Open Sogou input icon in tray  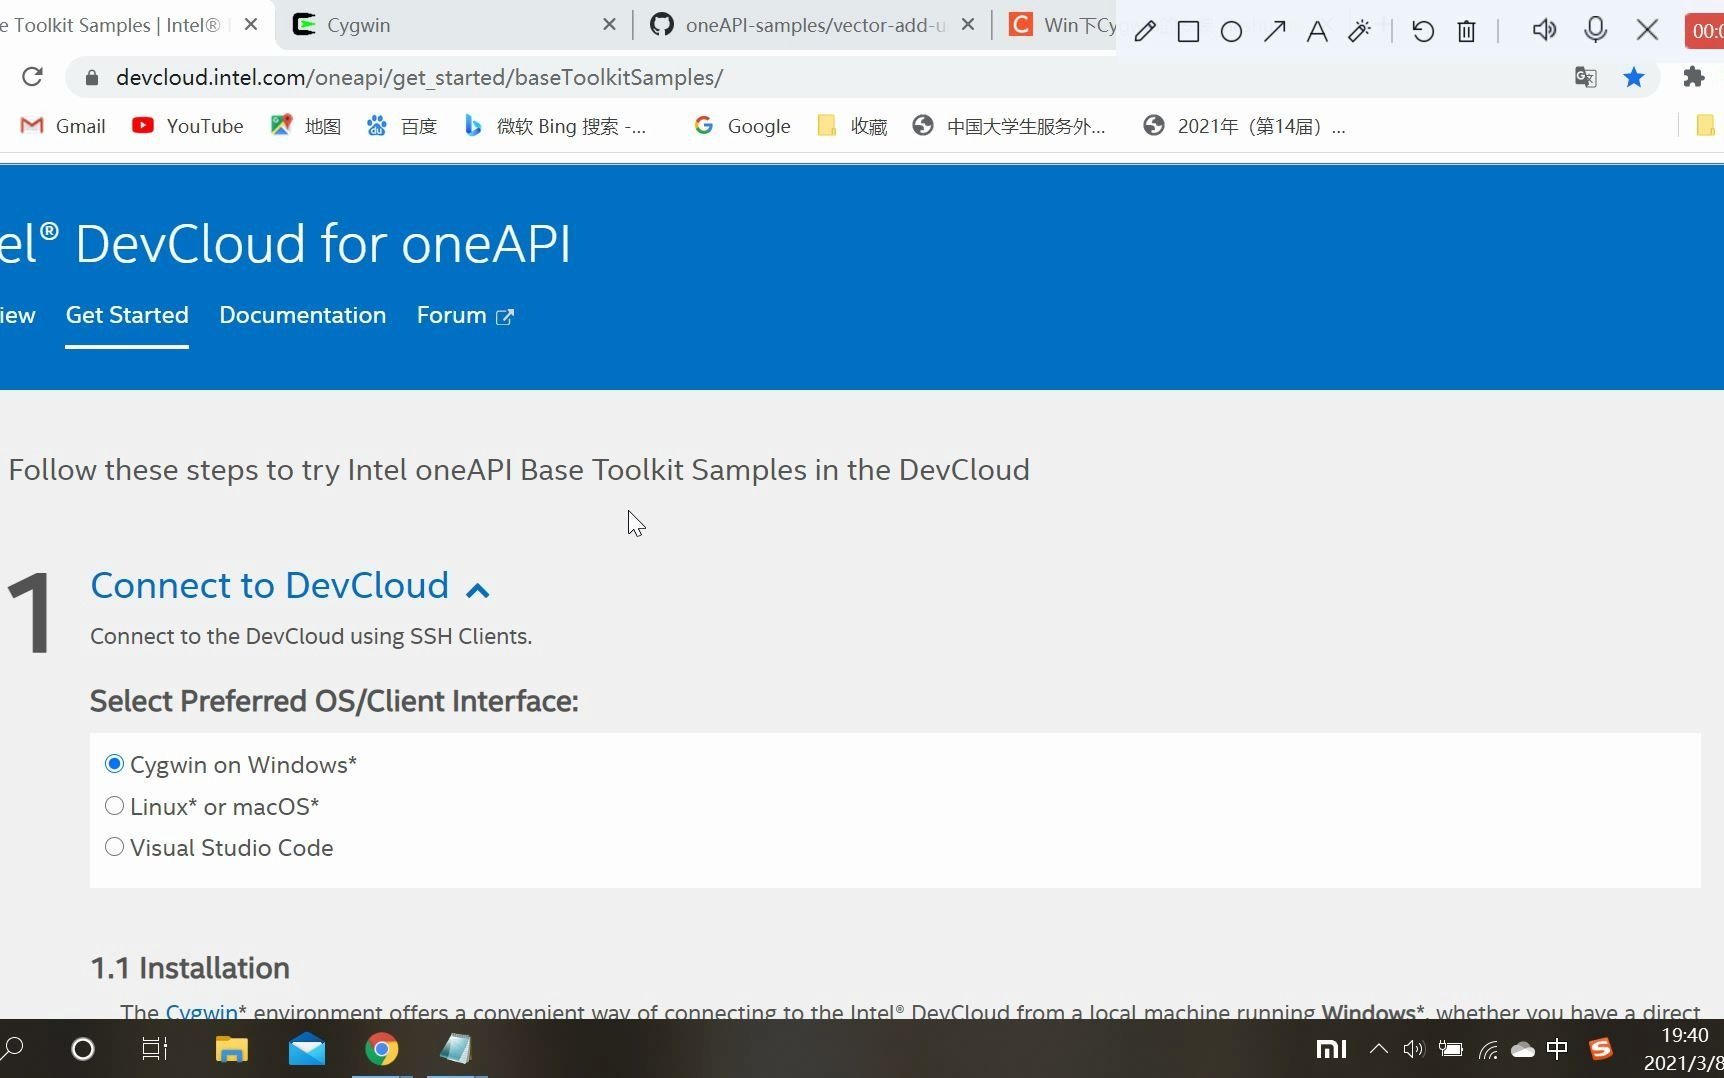[1601, 1049]
